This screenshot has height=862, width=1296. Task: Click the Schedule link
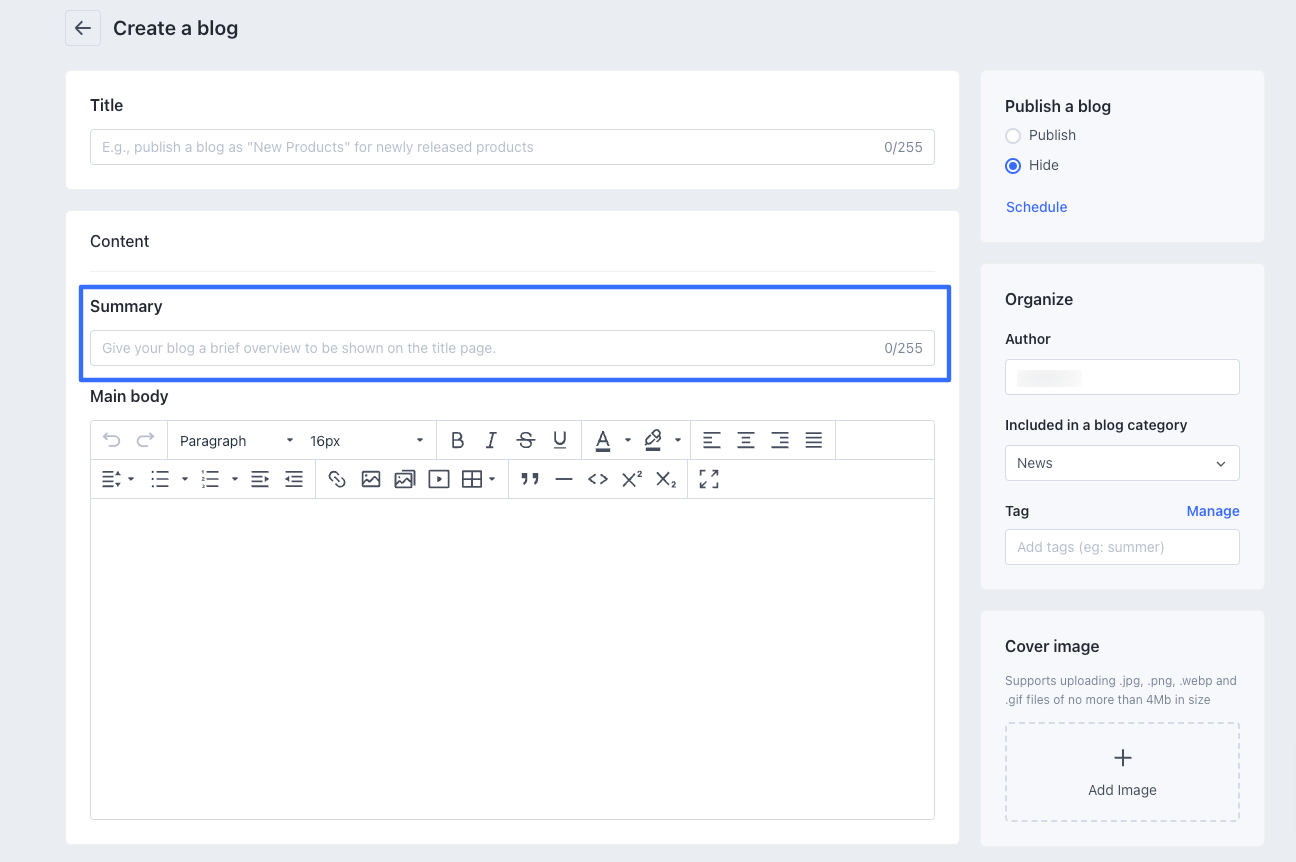pyautogui.click(x=1036, y=207)
